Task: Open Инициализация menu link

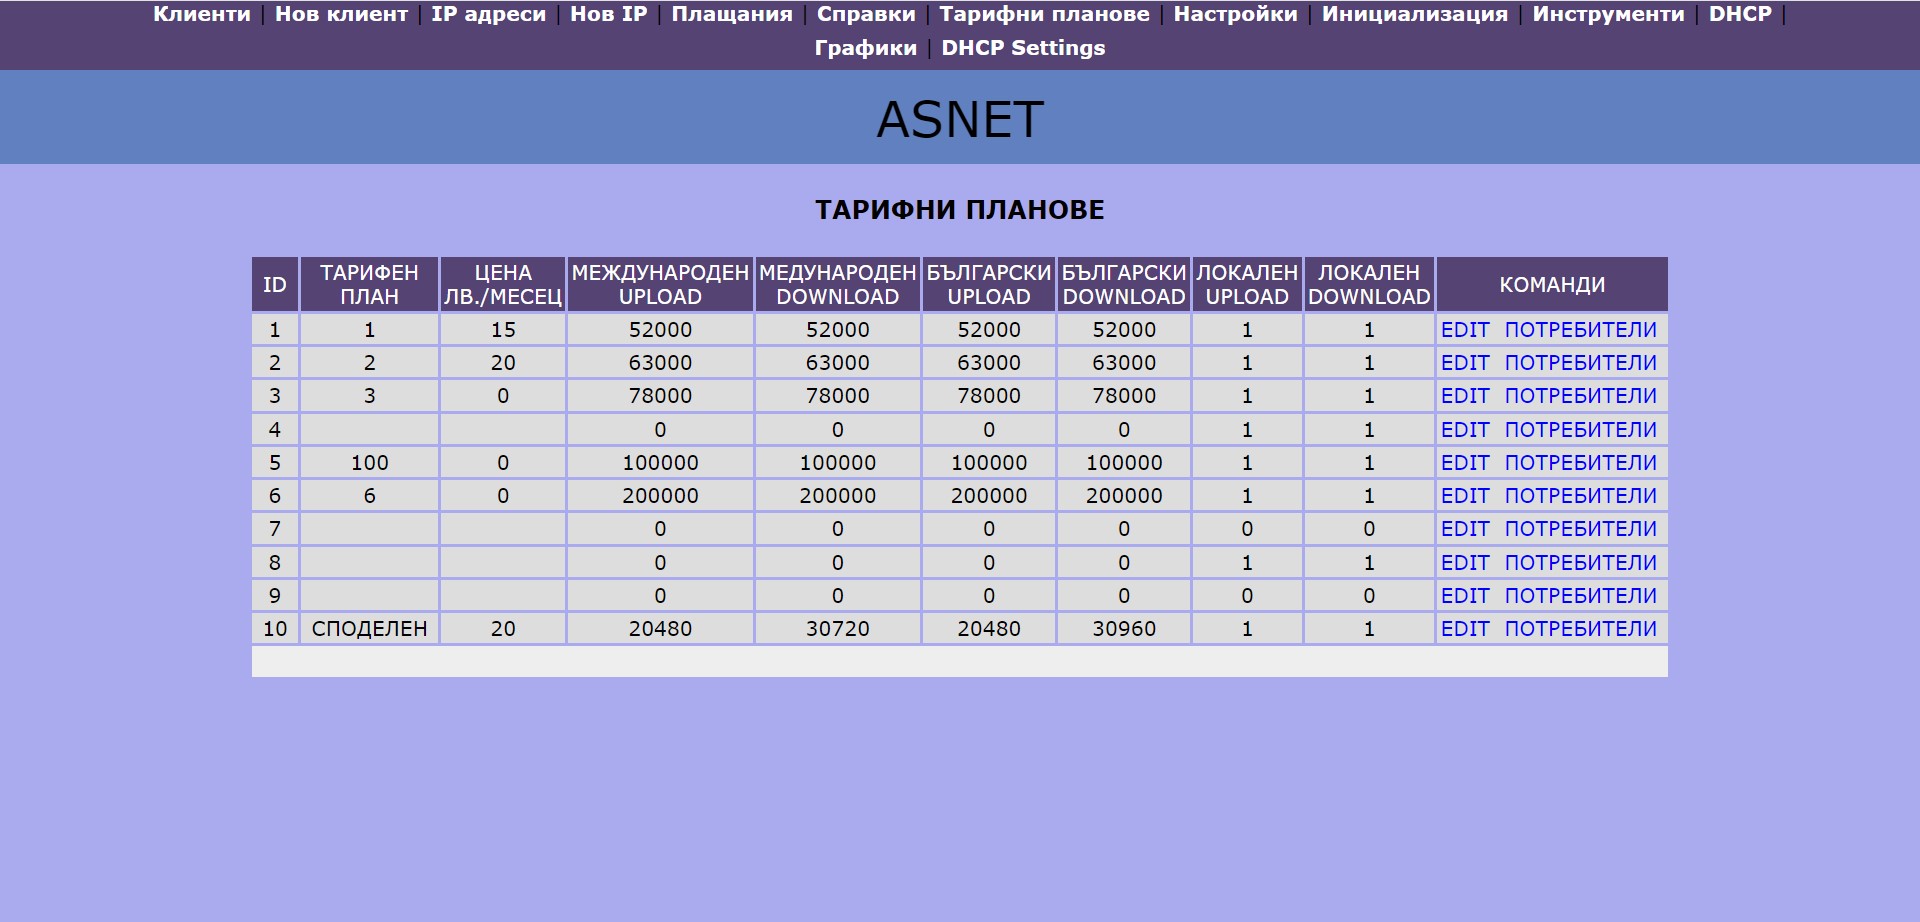Action: [x=1414, y=14]
